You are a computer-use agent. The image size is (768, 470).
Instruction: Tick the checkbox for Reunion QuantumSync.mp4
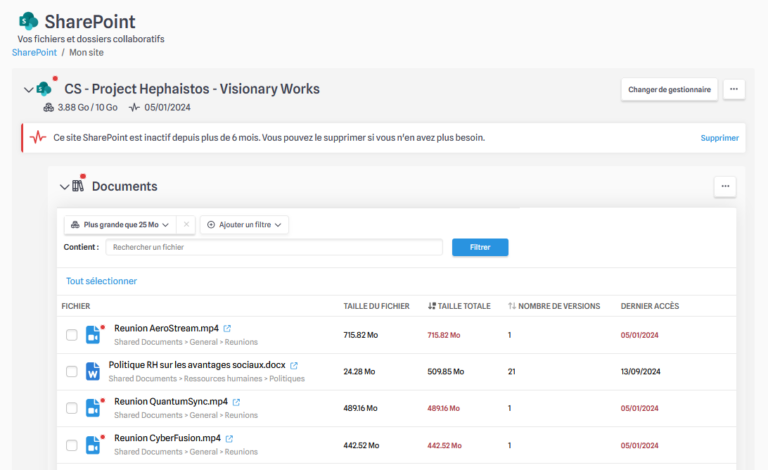pyautogui.click(x=72, y=408)
